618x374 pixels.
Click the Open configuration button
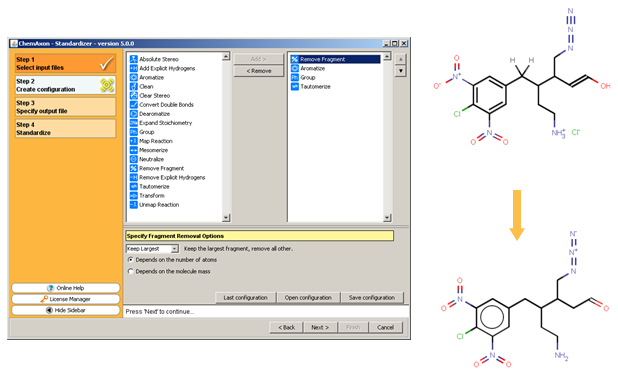pyautogui.click(x=308, y=298)
